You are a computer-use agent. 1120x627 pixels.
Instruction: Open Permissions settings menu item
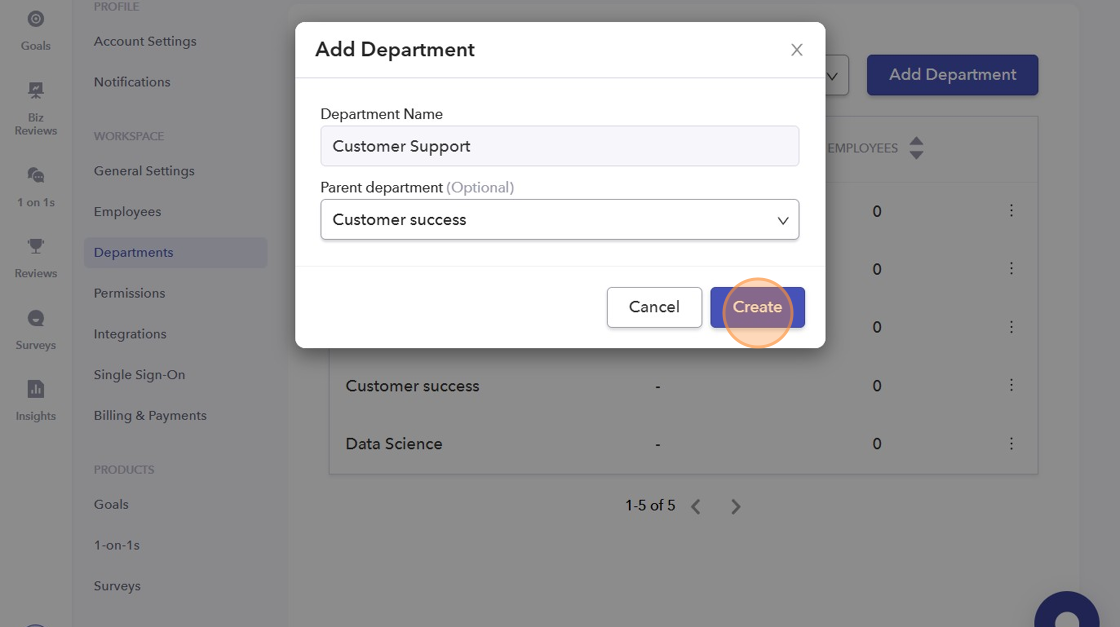point(129,293)
